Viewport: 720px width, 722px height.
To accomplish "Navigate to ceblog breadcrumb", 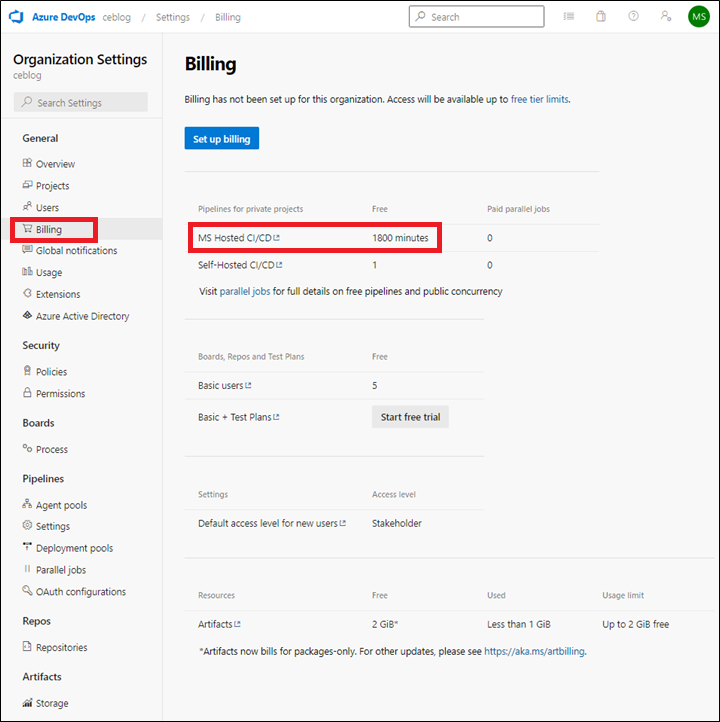I will 116,17.
